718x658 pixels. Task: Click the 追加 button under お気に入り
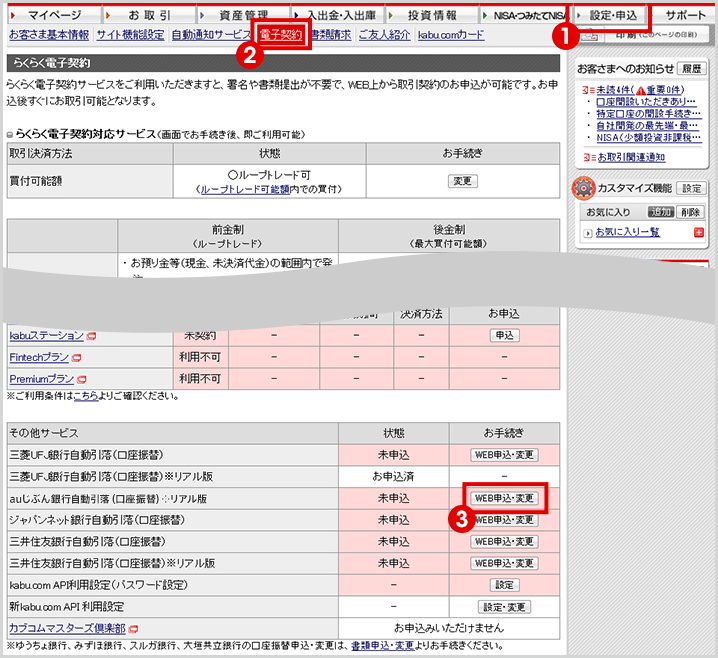click(x=661, y=212)
